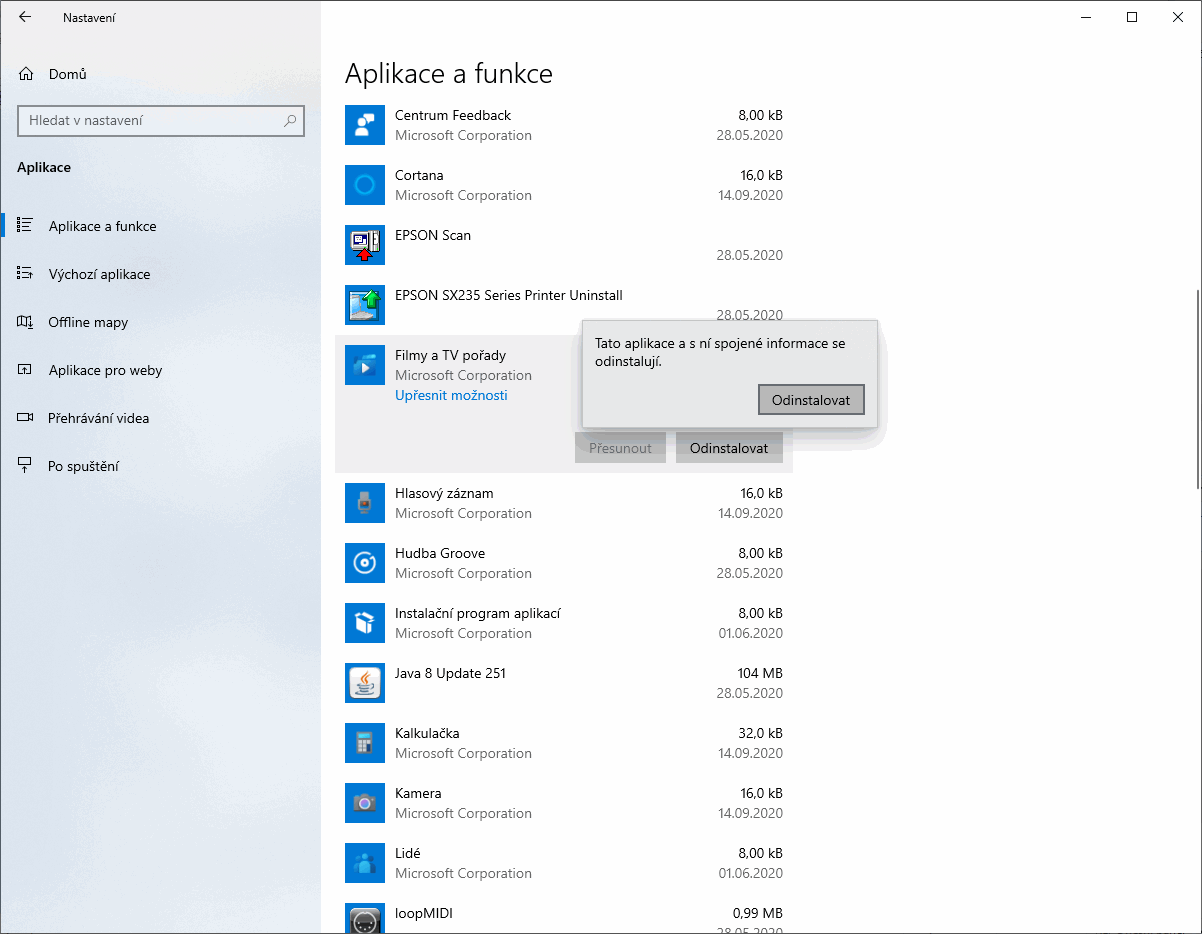Click the Centrum Feedback app icon
The image size is (1202, 934).
[365, 125]
